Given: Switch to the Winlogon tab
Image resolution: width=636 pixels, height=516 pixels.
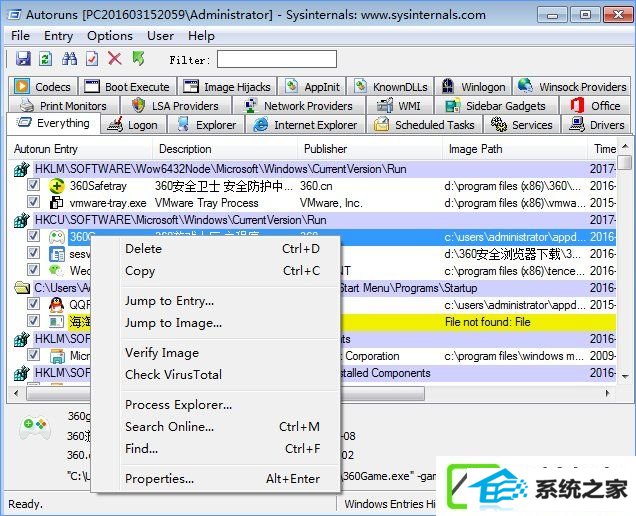Looking at the screenshot, I should click(x=473, y=86).
